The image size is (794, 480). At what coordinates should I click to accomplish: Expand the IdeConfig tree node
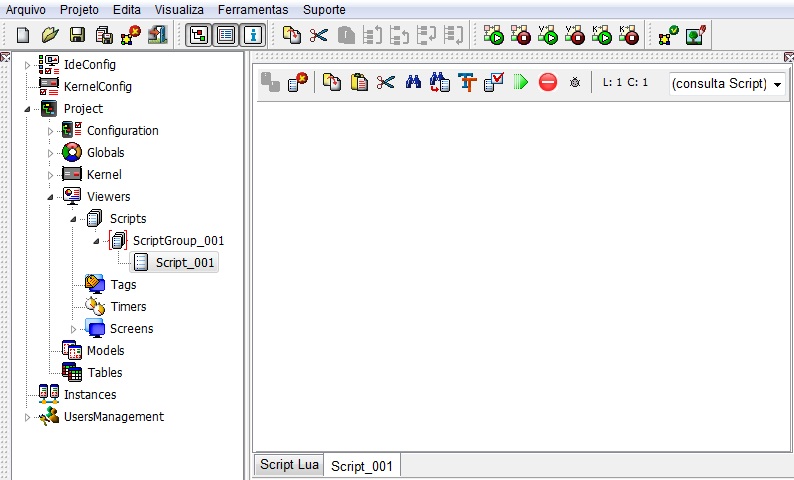tap(27, 65)
